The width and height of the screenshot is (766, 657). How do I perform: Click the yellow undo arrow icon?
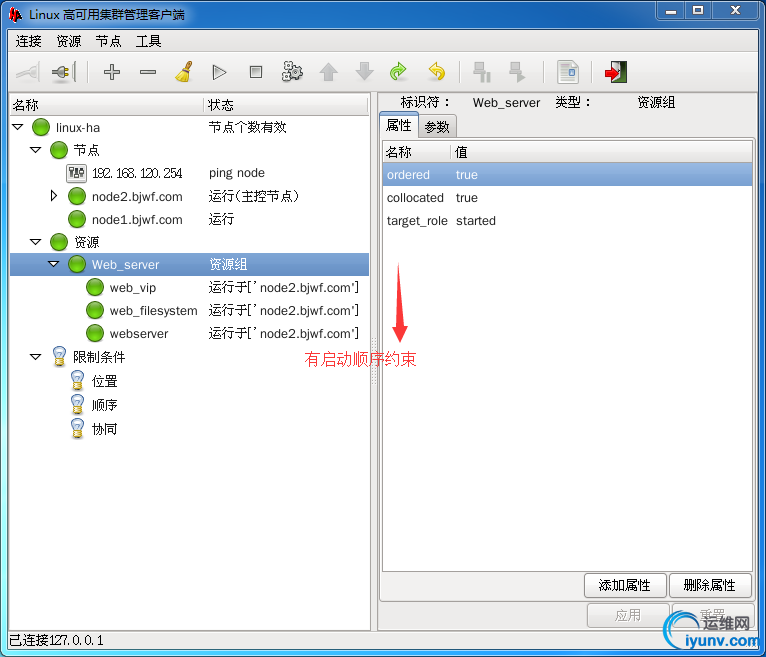click(436, 72)
